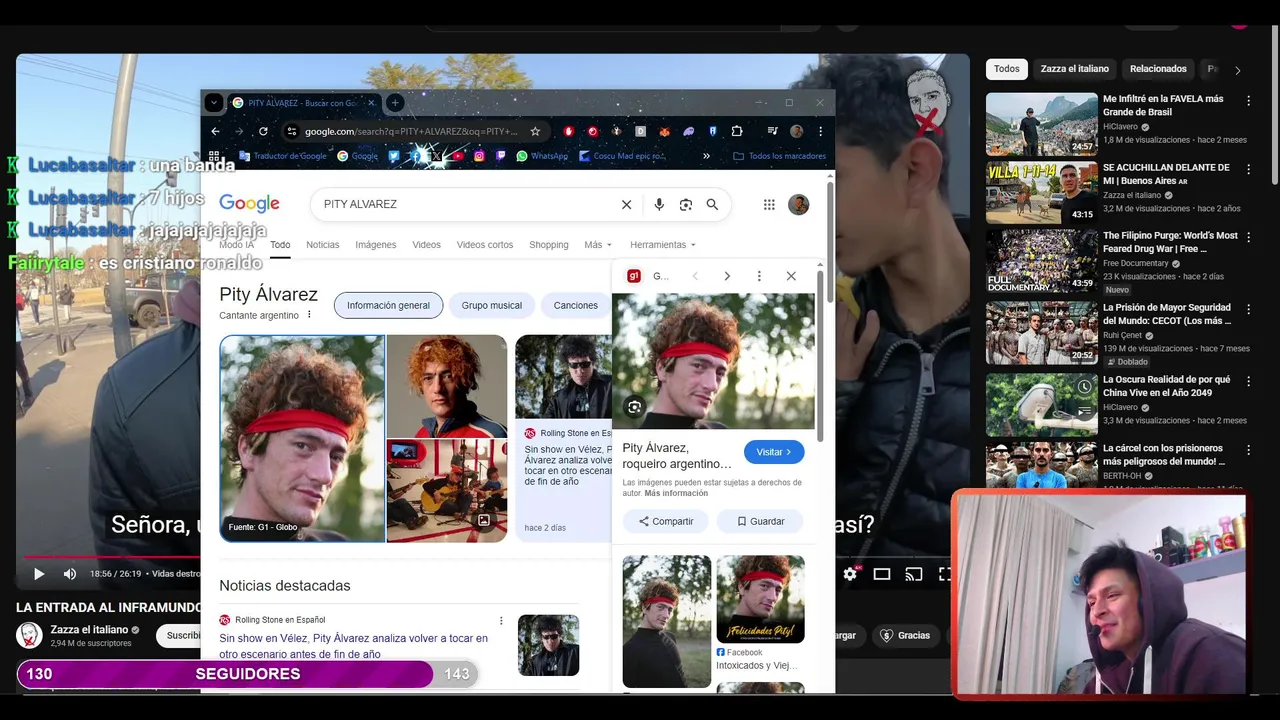
Task: Submit search with magnifier icon
Action: click(712, 204)
